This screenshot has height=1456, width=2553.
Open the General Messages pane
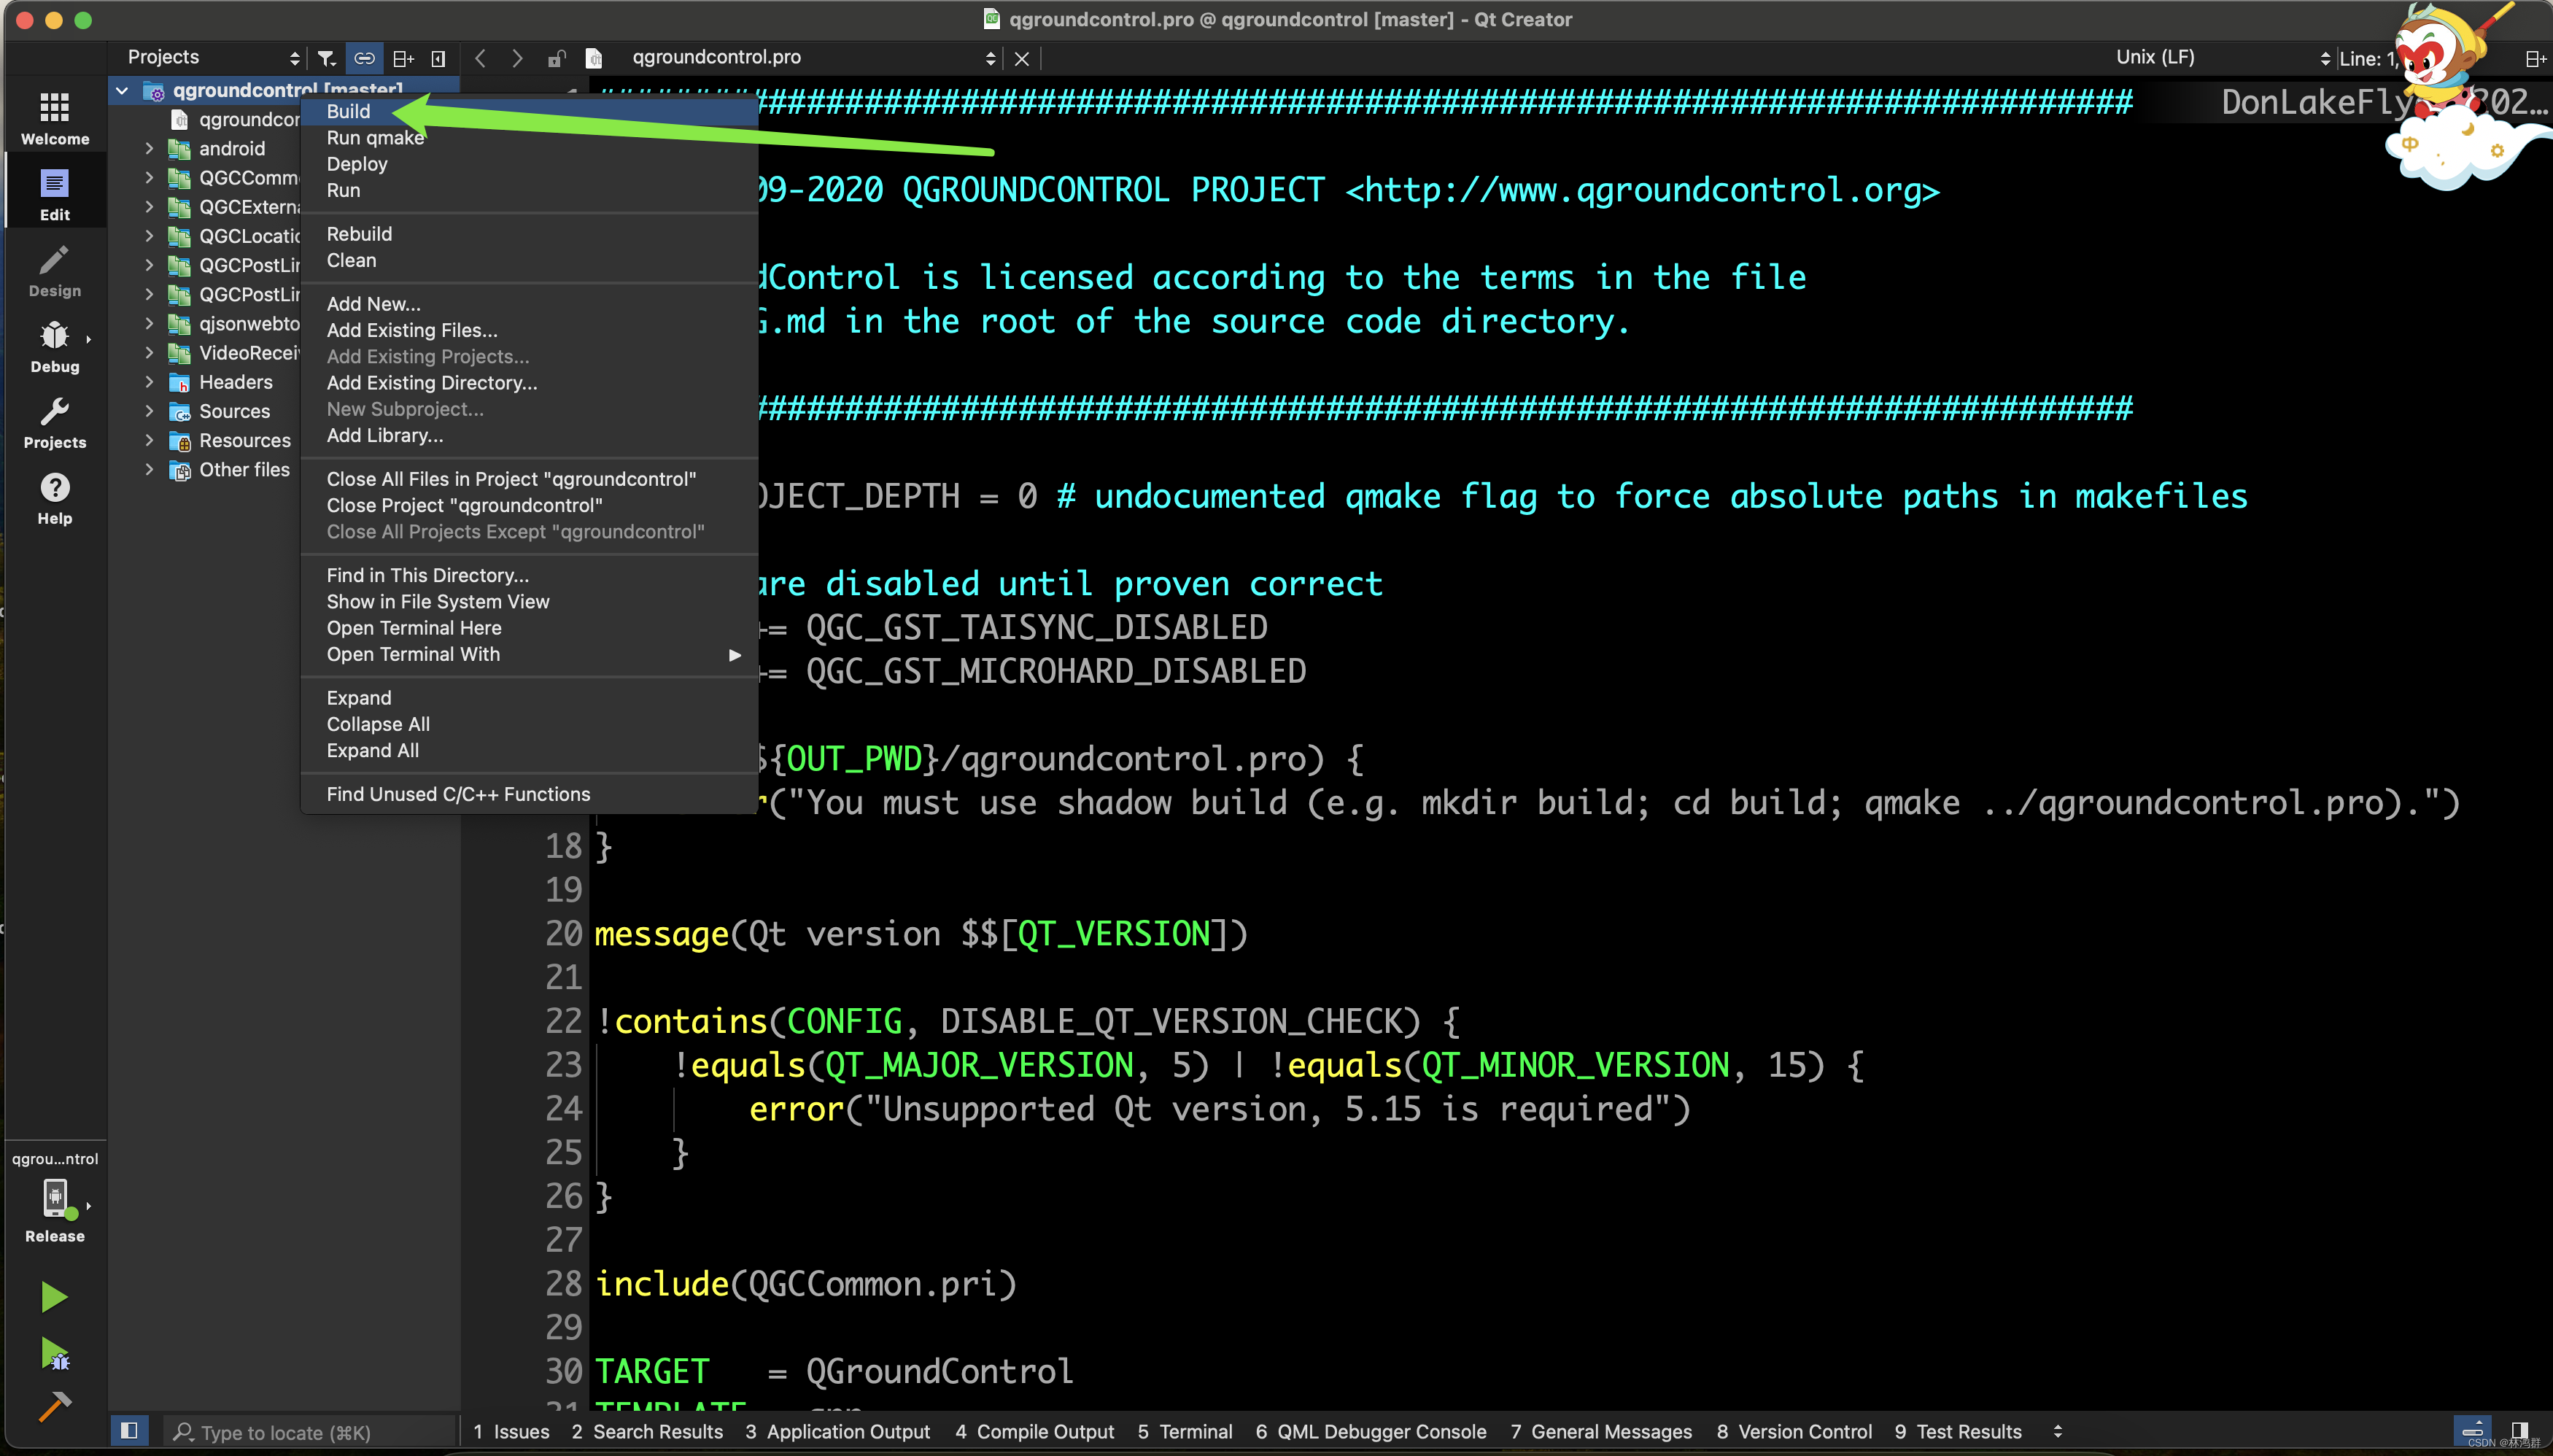1601,1431
